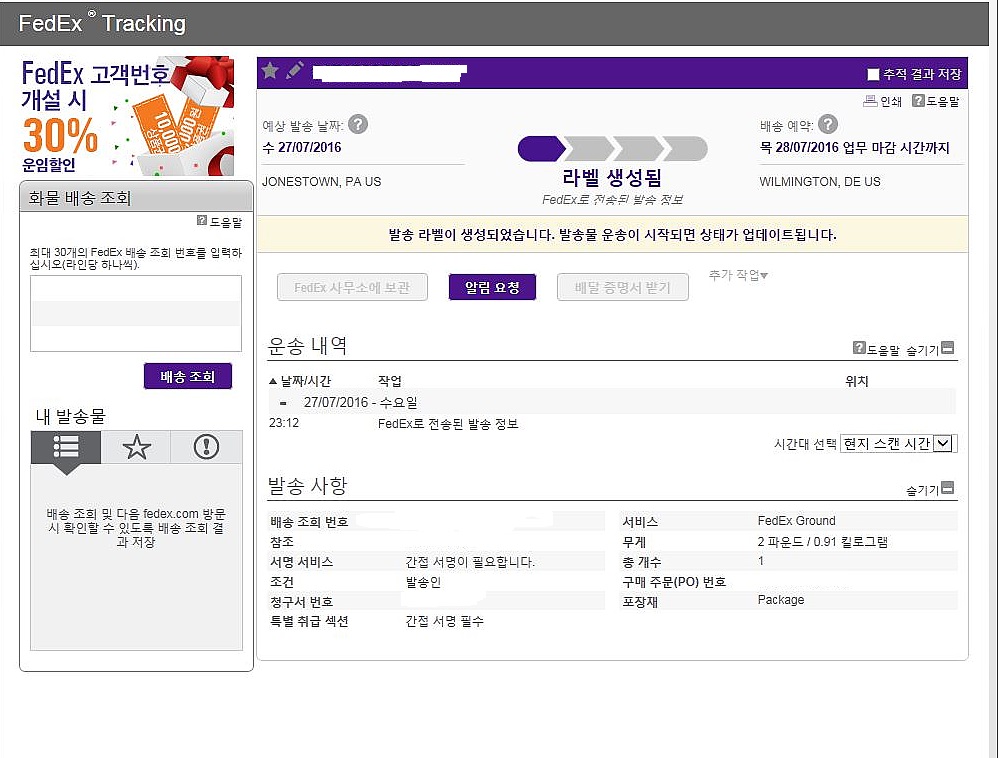The image size is (998, 758).
Task: Collapse 운송 내역 with 숨기기
Action: (930, 349)
